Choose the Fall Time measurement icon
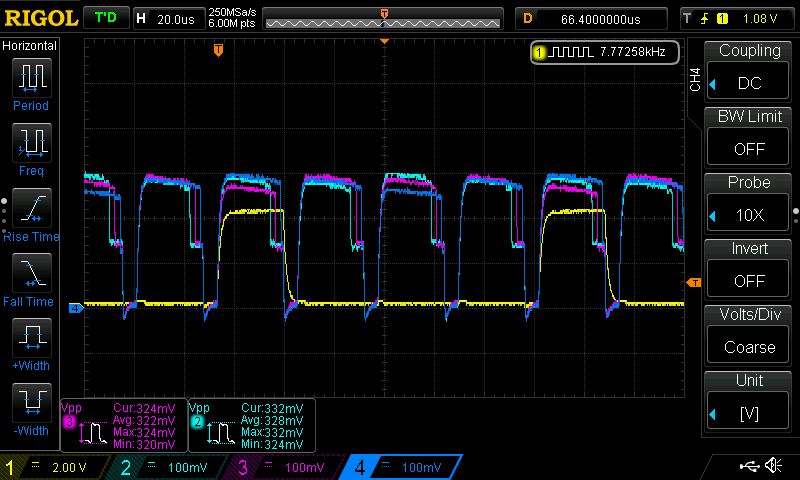 pos(34,273)
